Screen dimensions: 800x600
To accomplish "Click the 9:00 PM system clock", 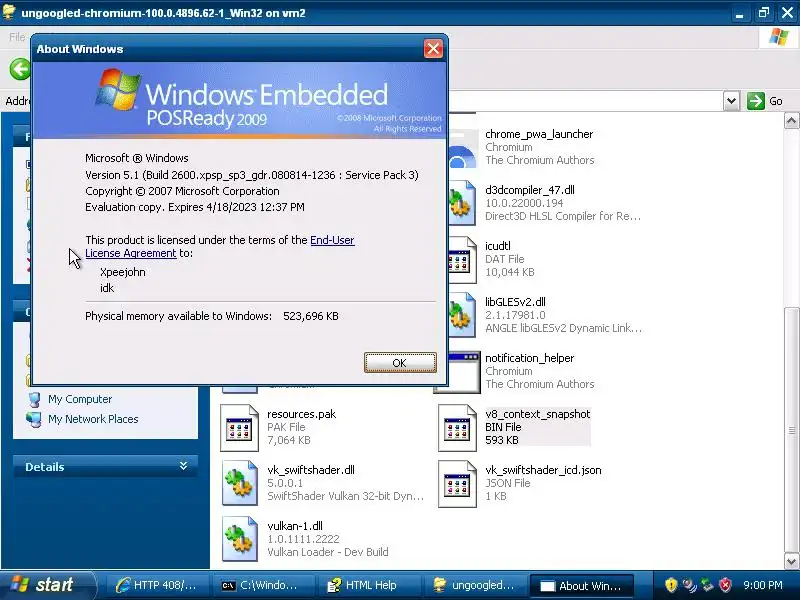I will 763,585.
